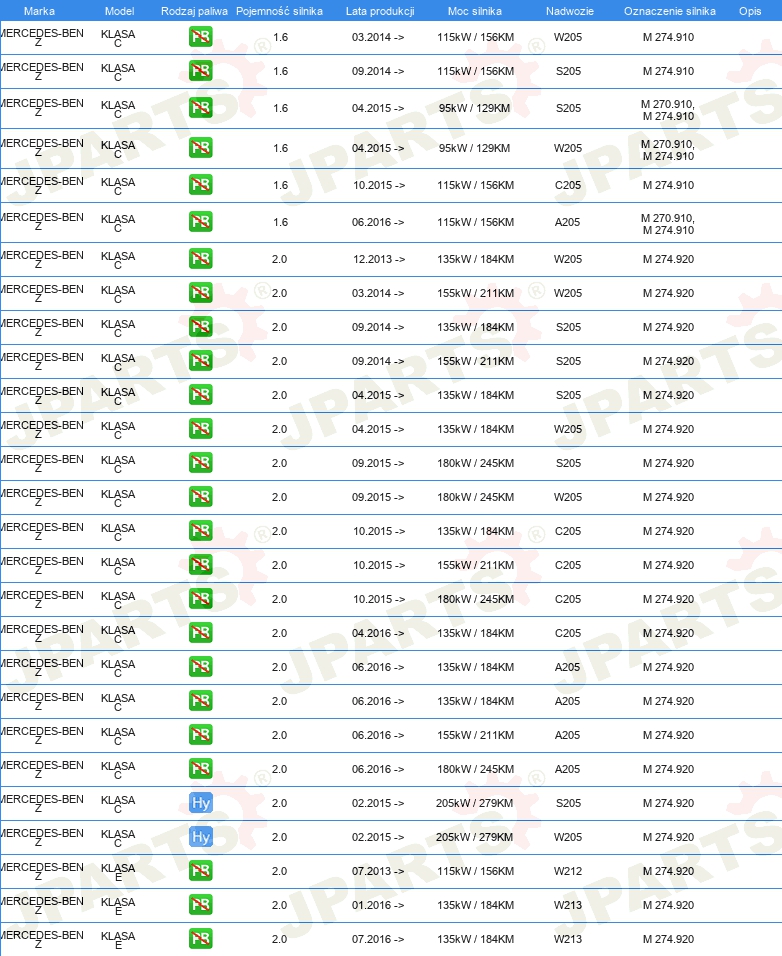
Task: Click petrol icon in the 04.2016 row
Action: [x=201, y=633]
